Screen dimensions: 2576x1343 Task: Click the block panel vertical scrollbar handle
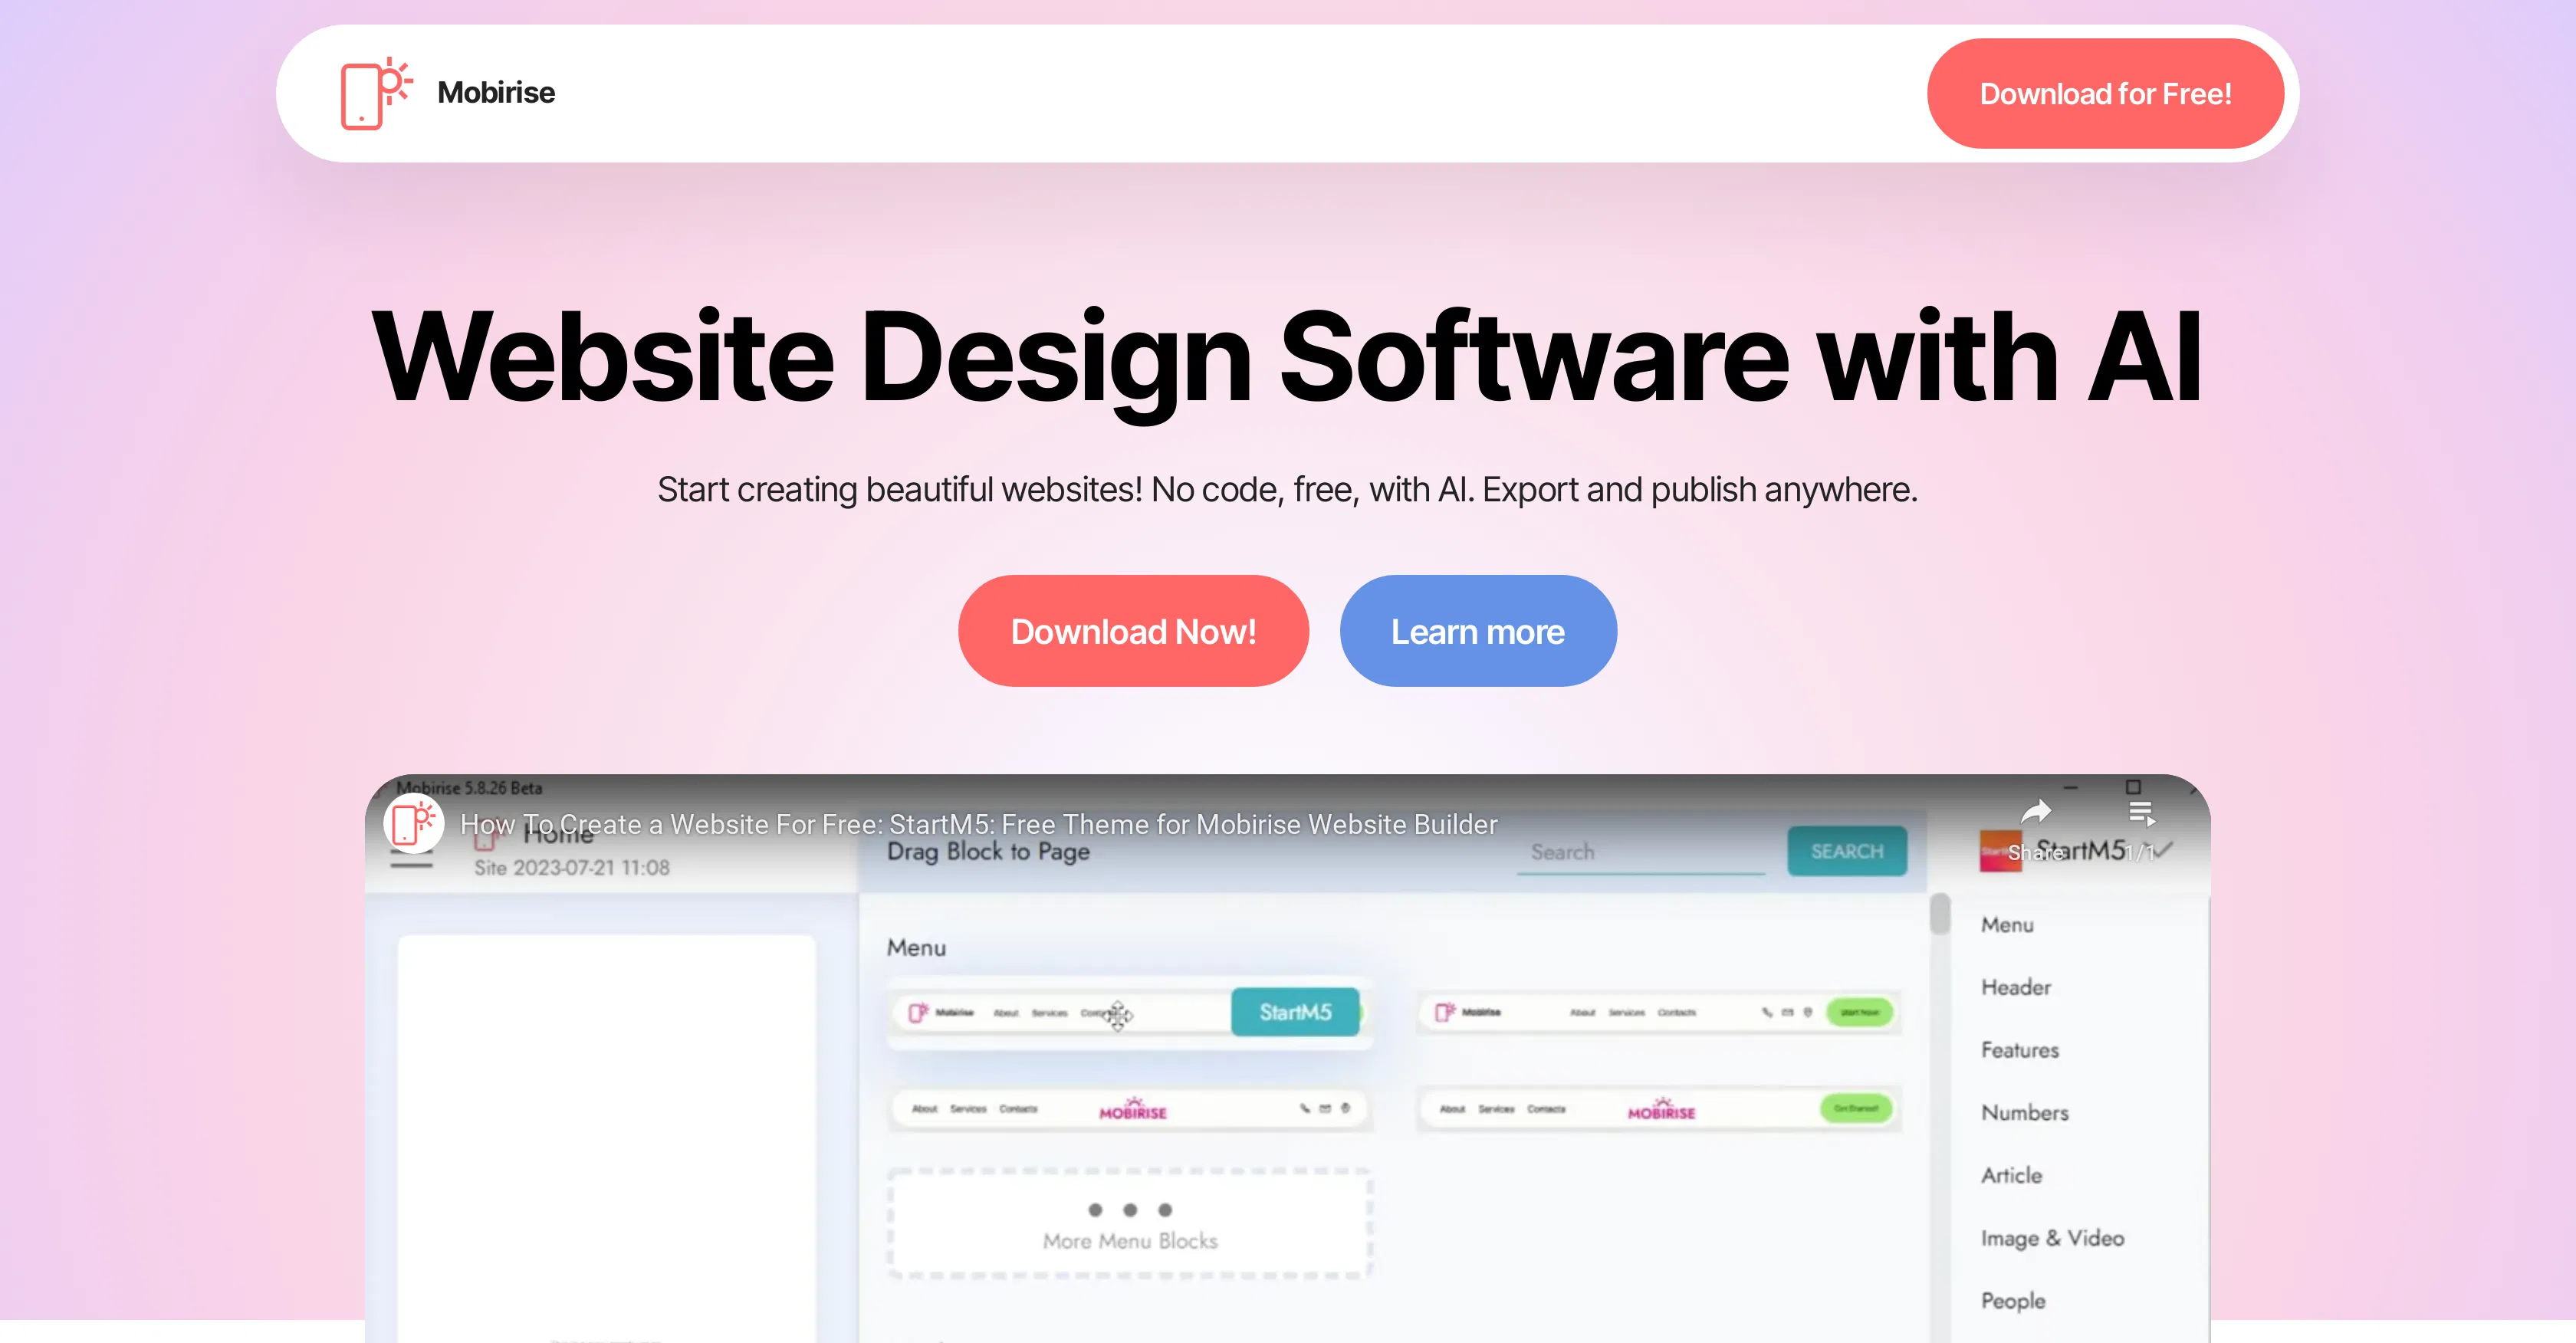point(1940,914)
